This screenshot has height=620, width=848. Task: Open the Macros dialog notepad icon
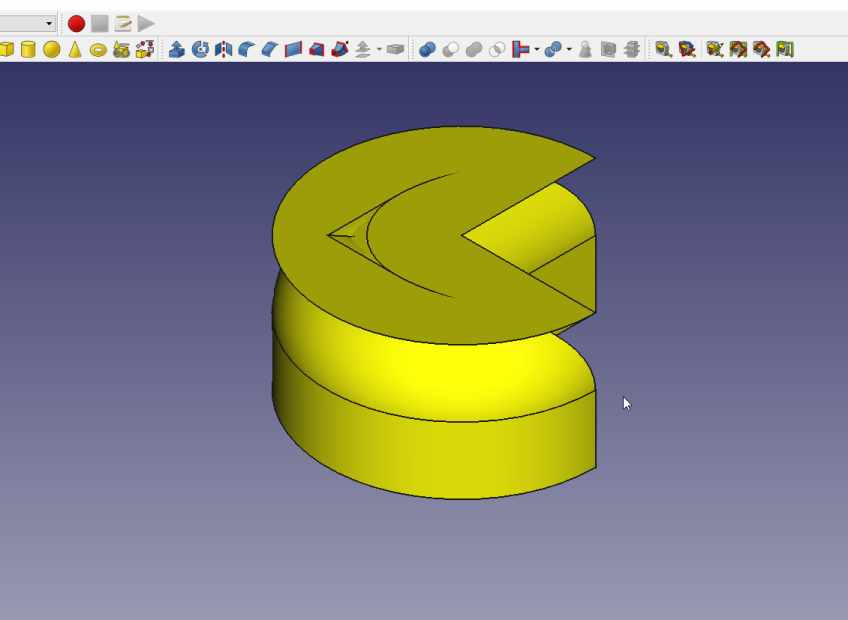pos(123,24)
